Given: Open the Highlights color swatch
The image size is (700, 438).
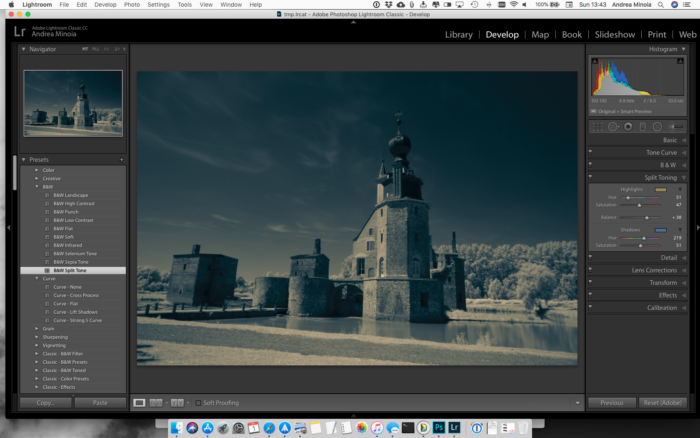Looking at the screenshot, I should click(x=661, y=189).
